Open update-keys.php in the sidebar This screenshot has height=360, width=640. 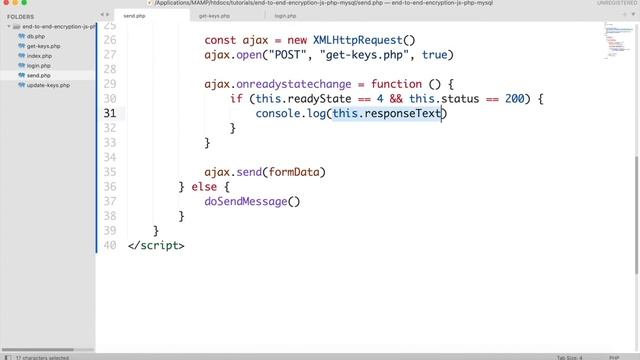tap(48, 85)
